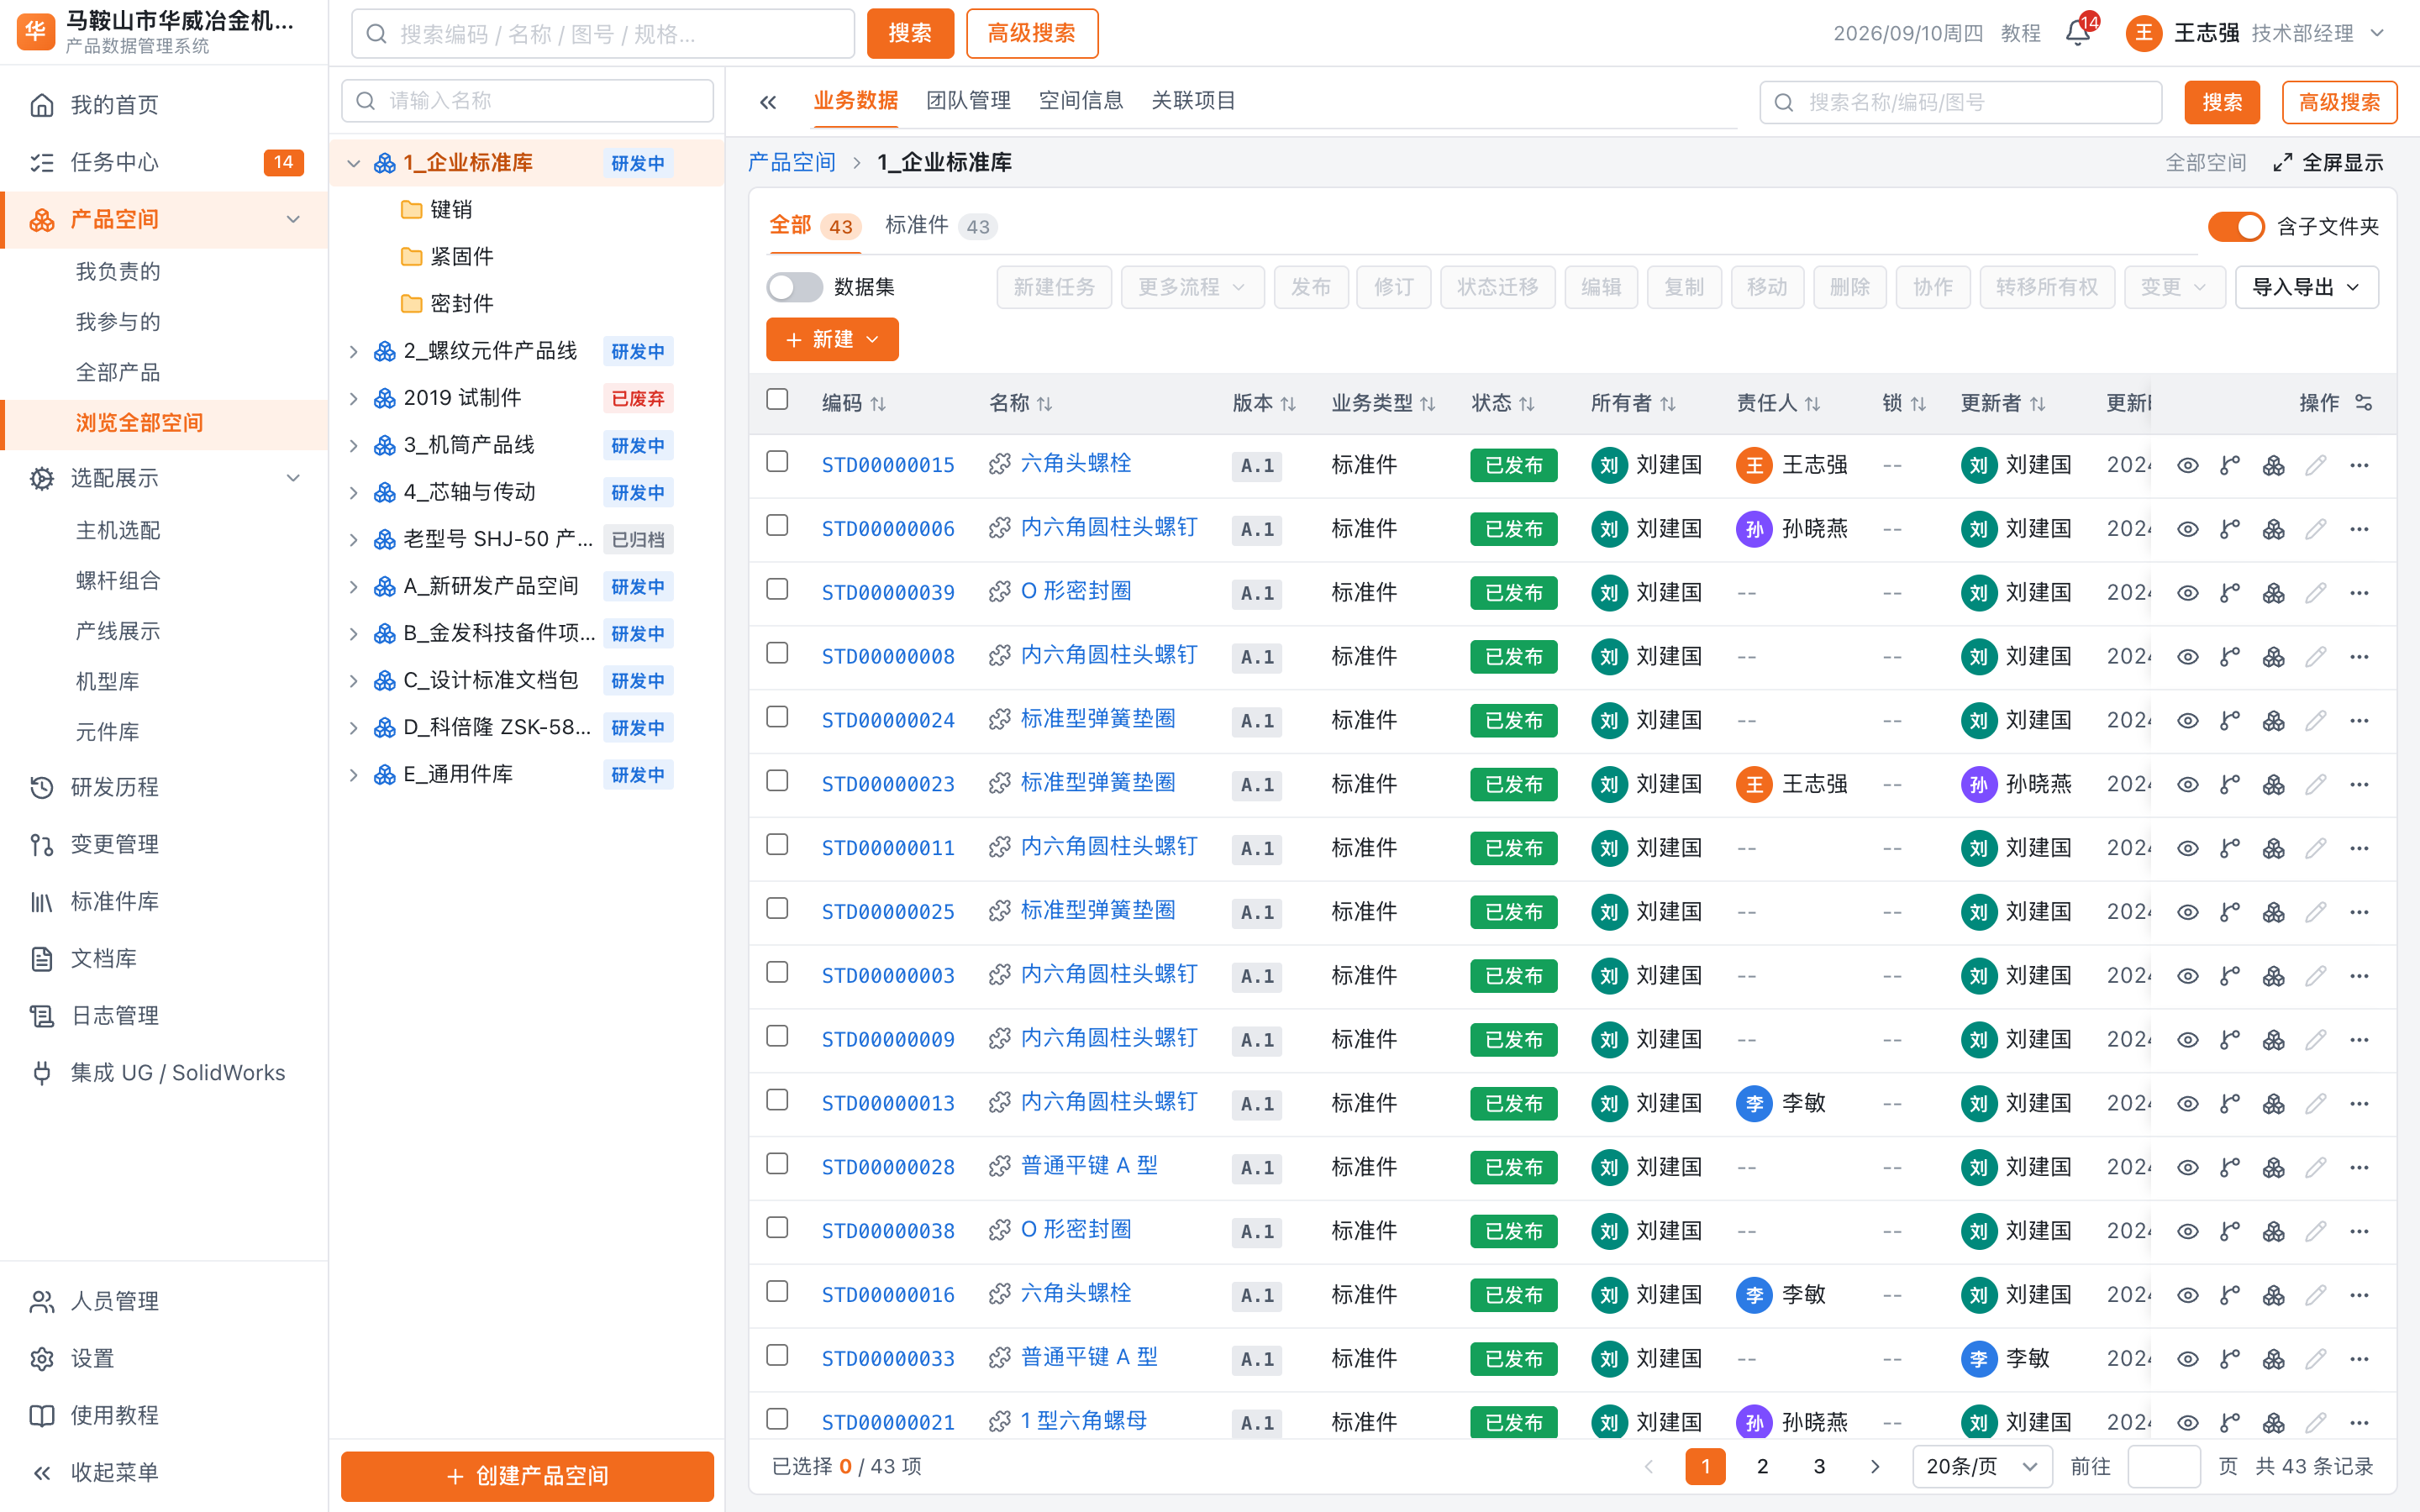The image size is (2420, 1512).
Task: Open UG / SolidWorks integration item
Action: pos(164,1072)
